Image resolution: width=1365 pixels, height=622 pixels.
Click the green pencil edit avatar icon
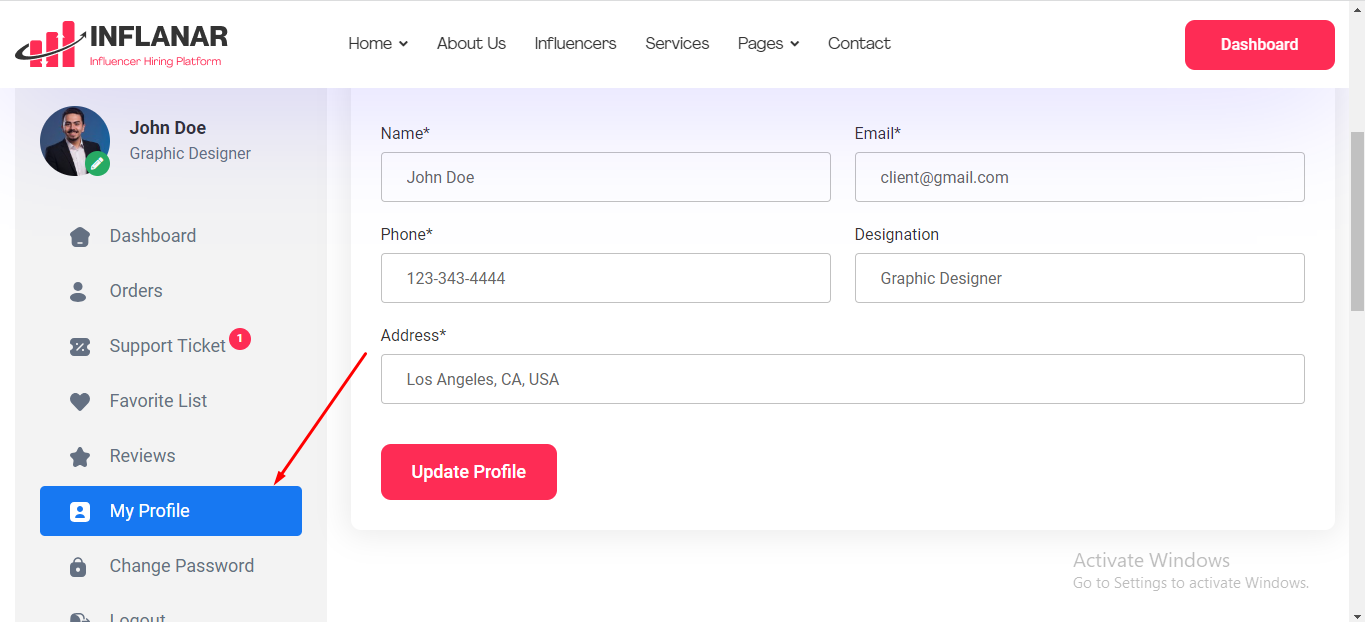coord(97,163)
